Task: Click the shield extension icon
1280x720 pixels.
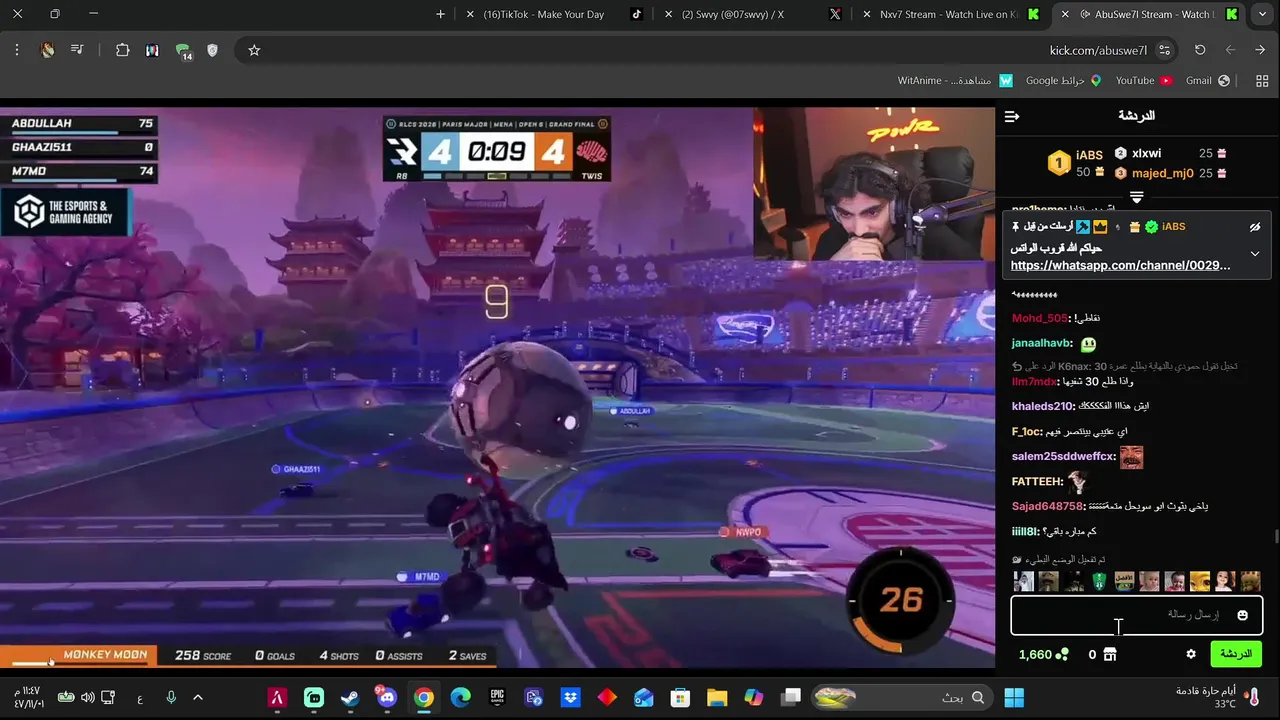Action: (x=212, y=50)
